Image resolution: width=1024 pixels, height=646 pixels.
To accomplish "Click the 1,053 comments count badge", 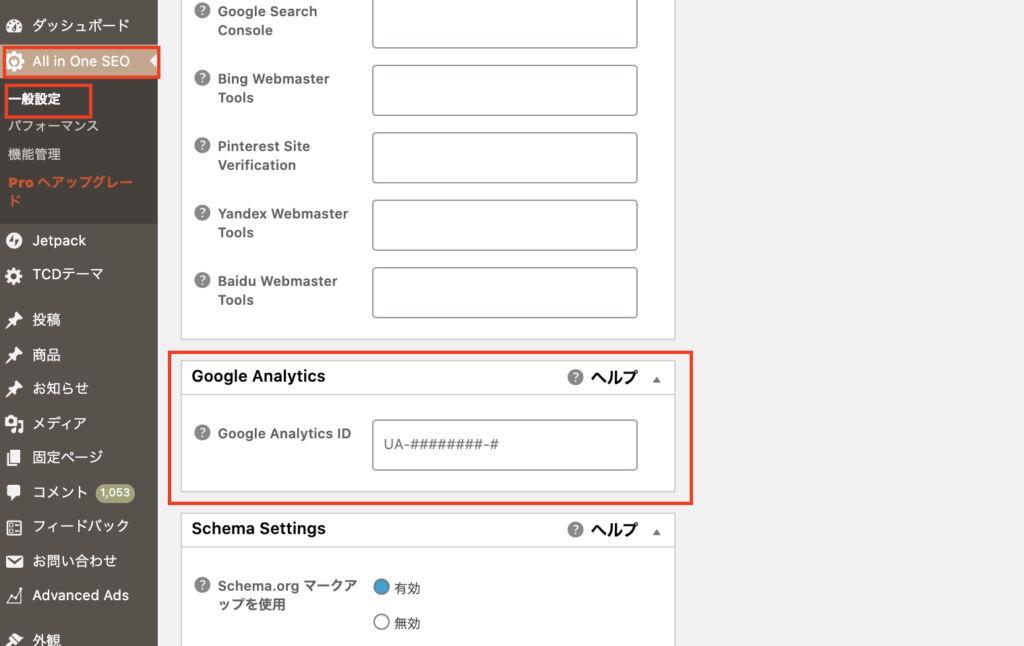I will tap(115, 493).
